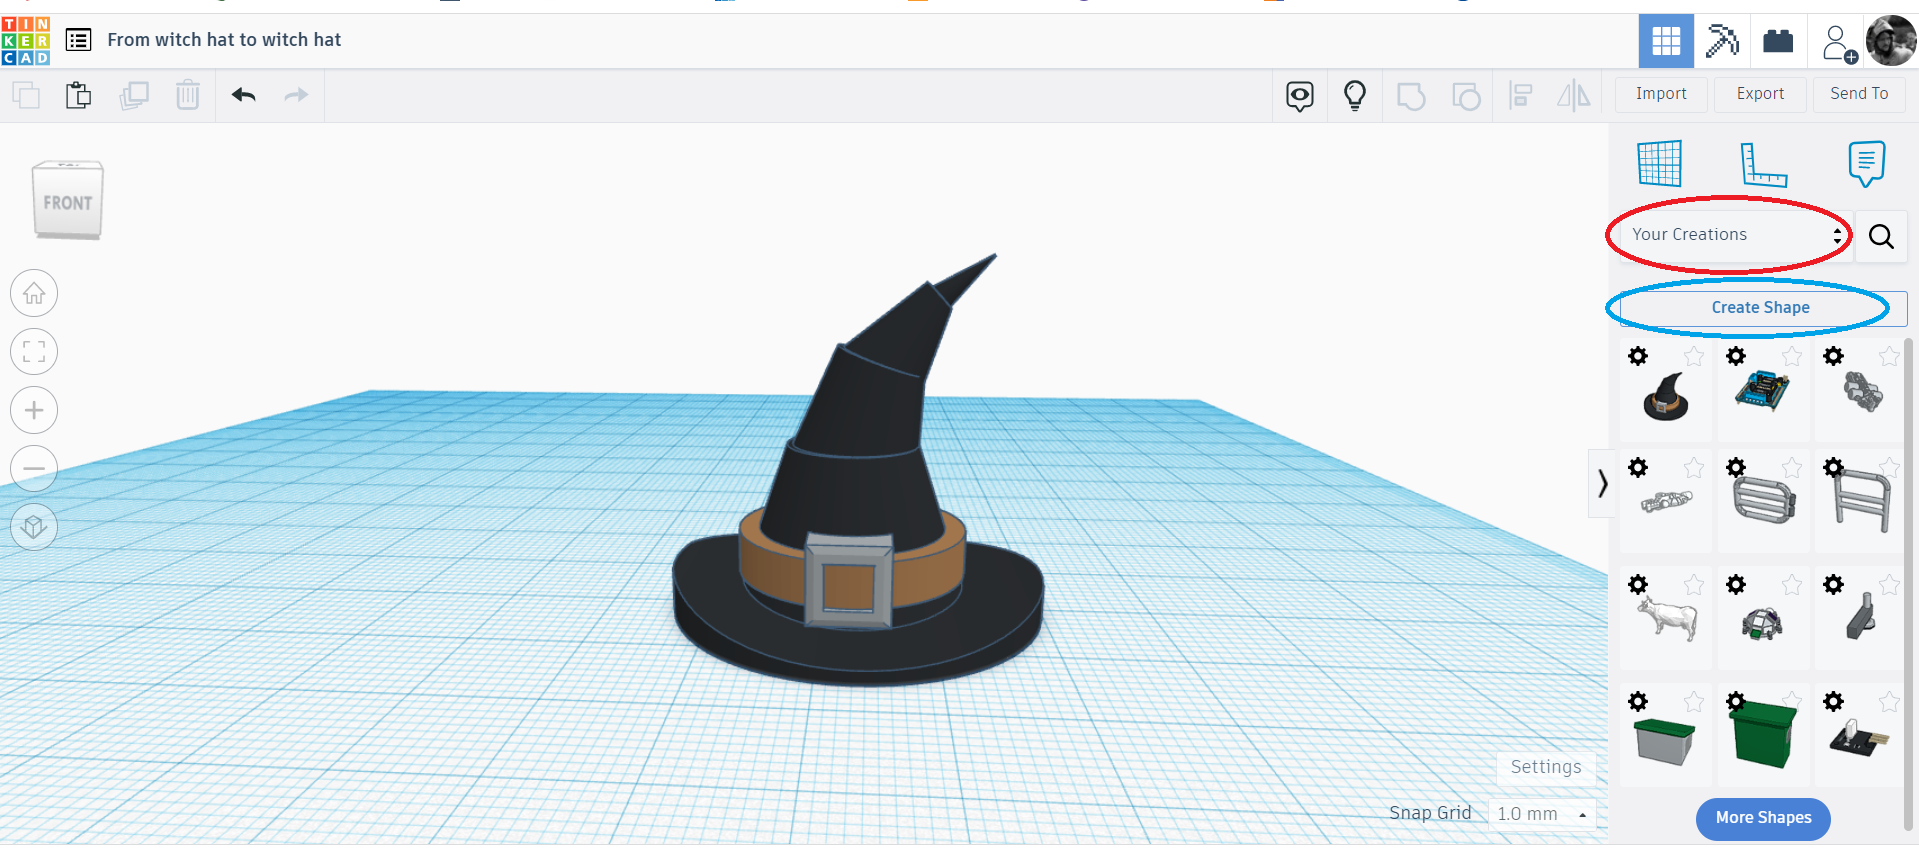Click the Send To button

click(1859, 94)
